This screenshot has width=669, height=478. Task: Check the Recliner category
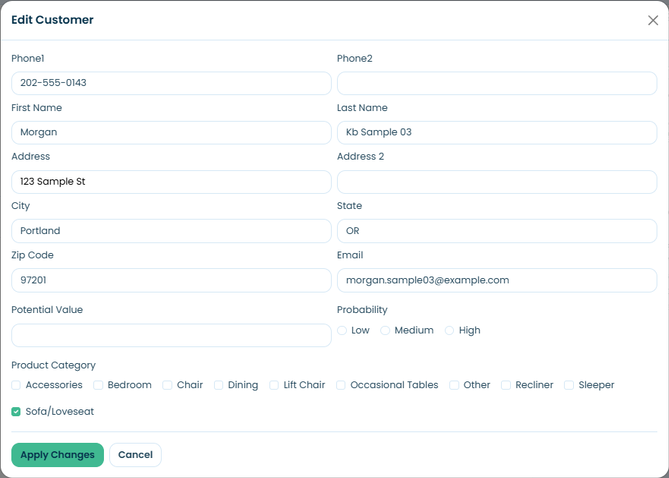[x=506, y=385]
